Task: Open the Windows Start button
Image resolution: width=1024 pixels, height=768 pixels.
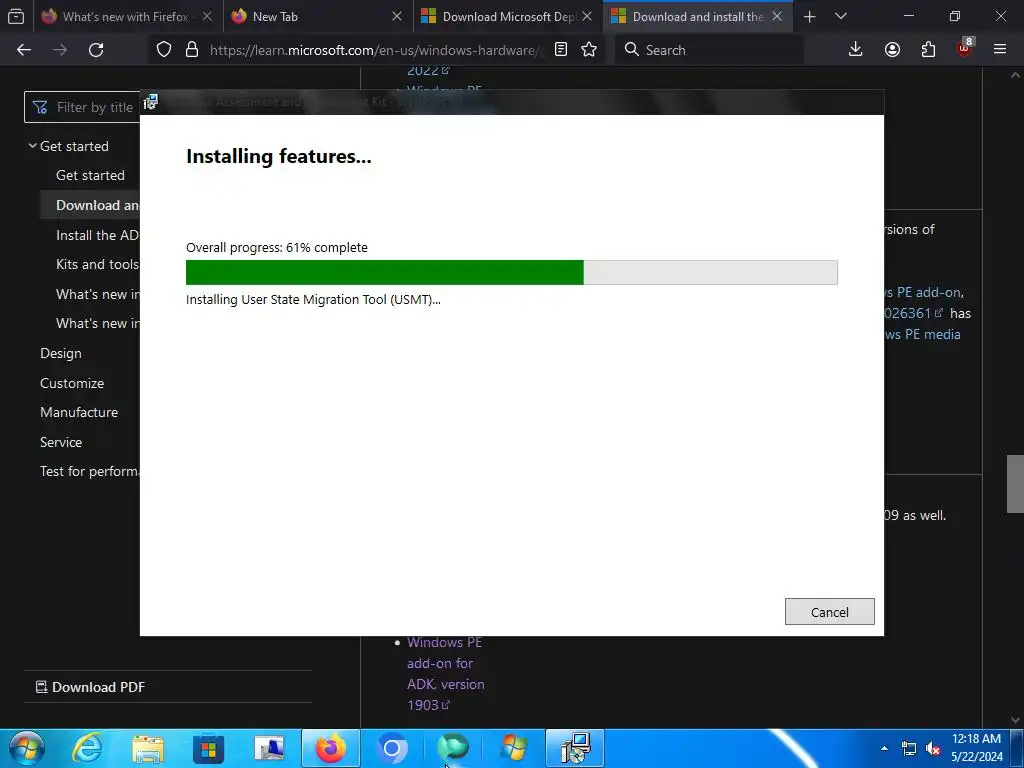Action: (26, 748)
